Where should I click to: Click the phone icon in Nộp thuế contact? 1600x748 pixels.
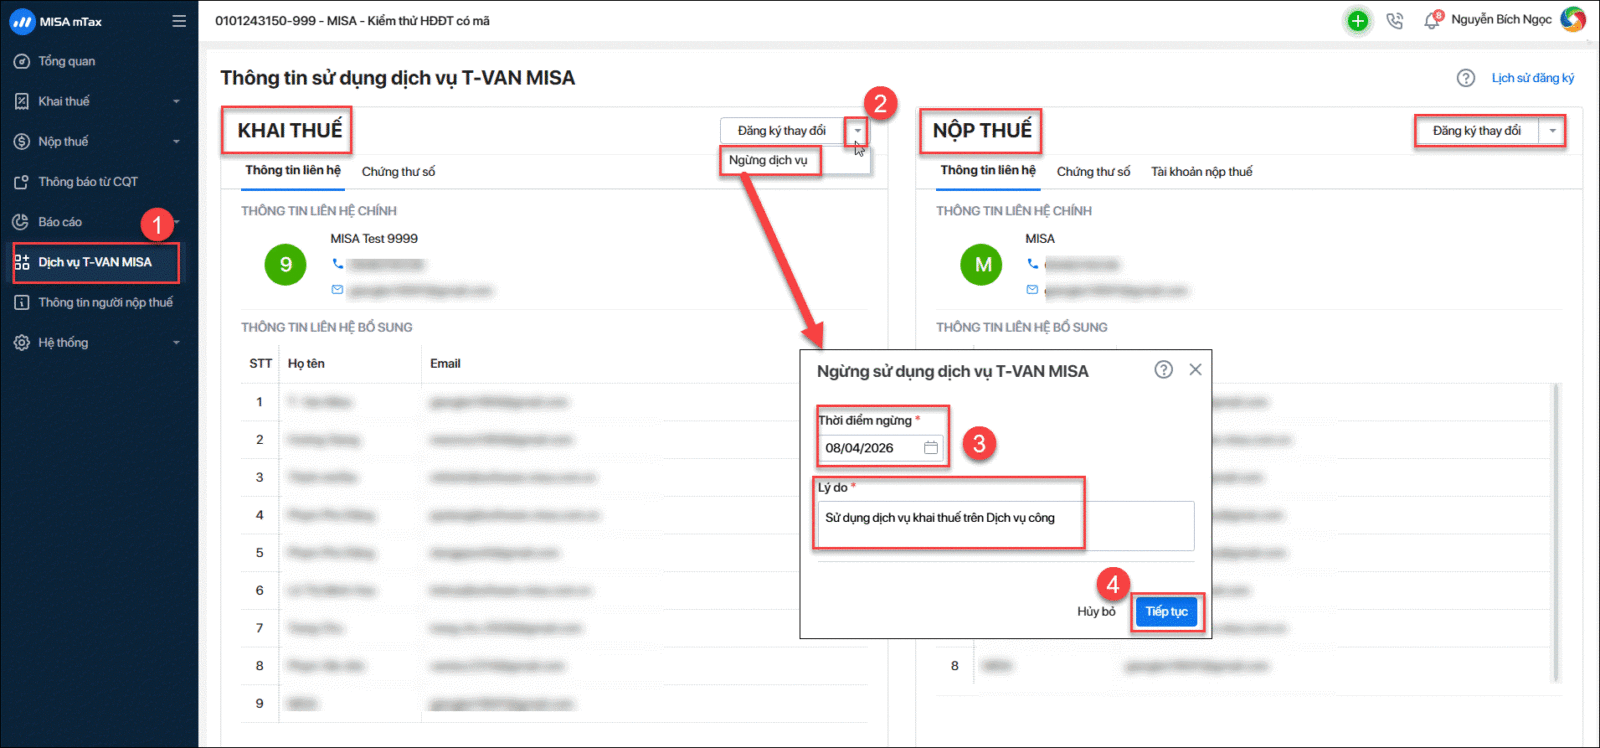tap(1033, 264)
